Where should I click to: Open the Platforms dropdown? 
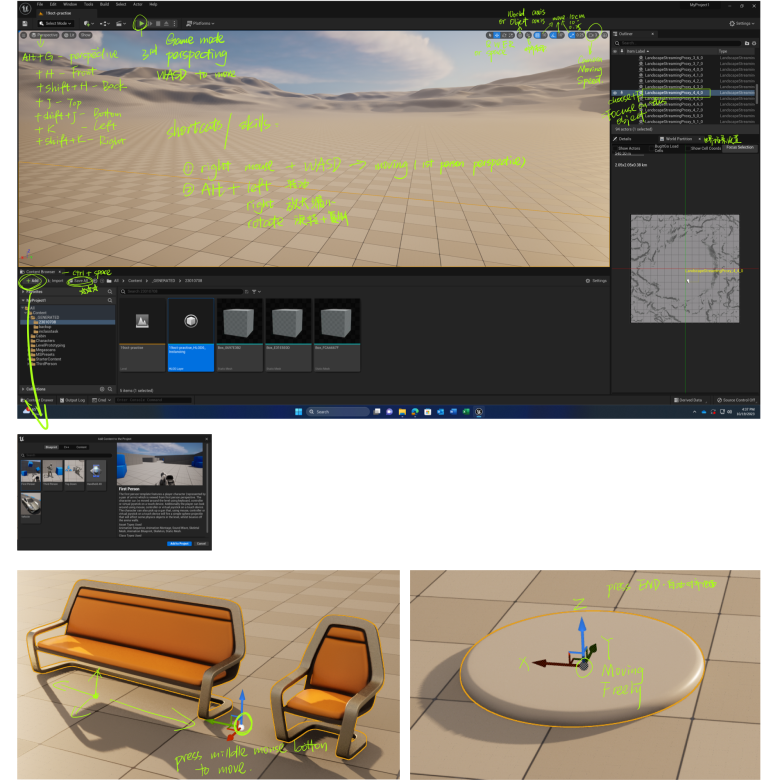click(x=200, y=23)
